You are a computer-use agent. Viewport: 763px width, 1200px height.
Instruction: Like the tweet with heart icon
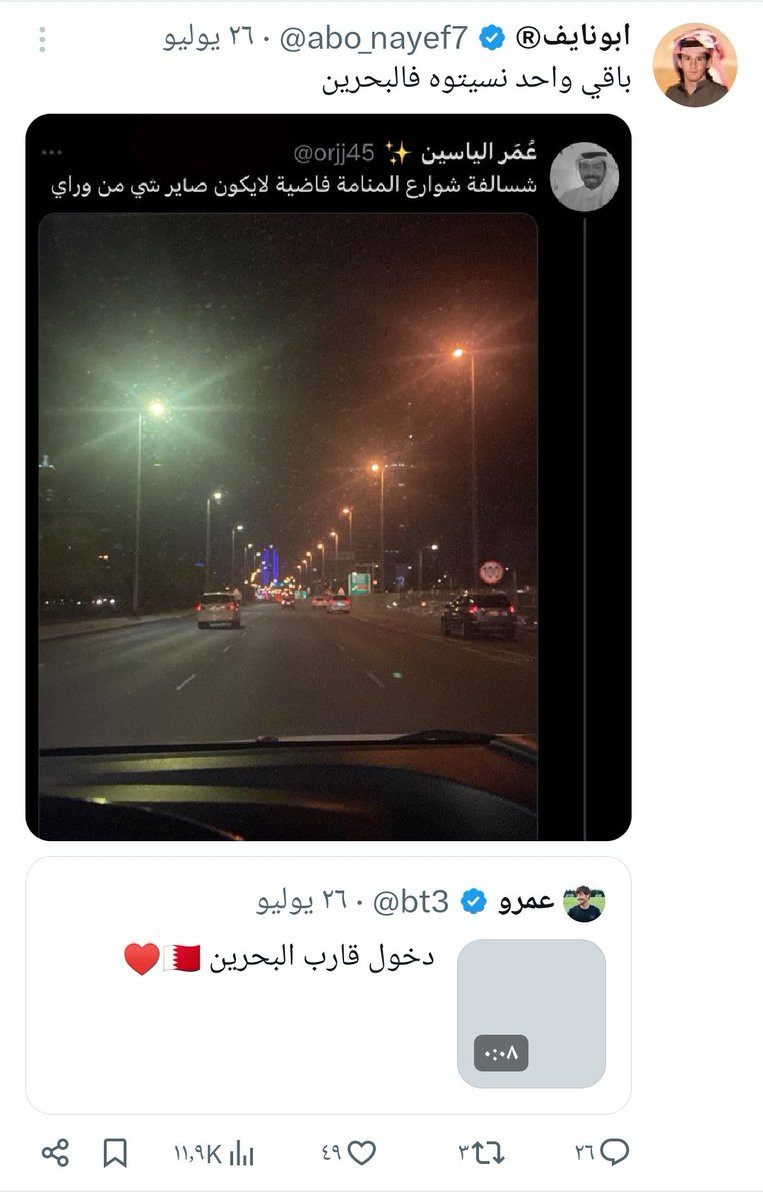pyautogui.click(x=349, y=1153)
